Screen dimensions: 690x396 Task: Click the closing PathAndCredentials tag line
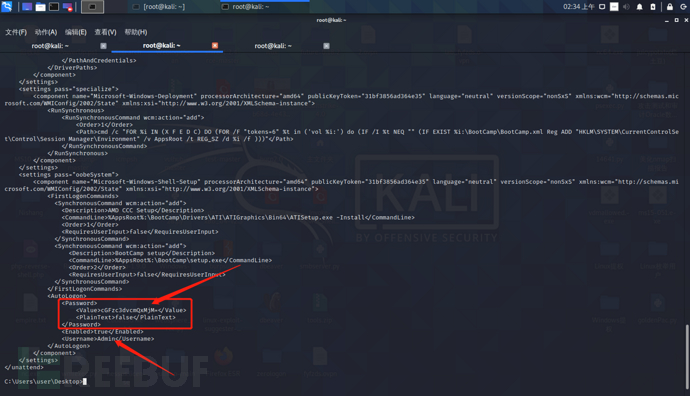tap(99, 60)
